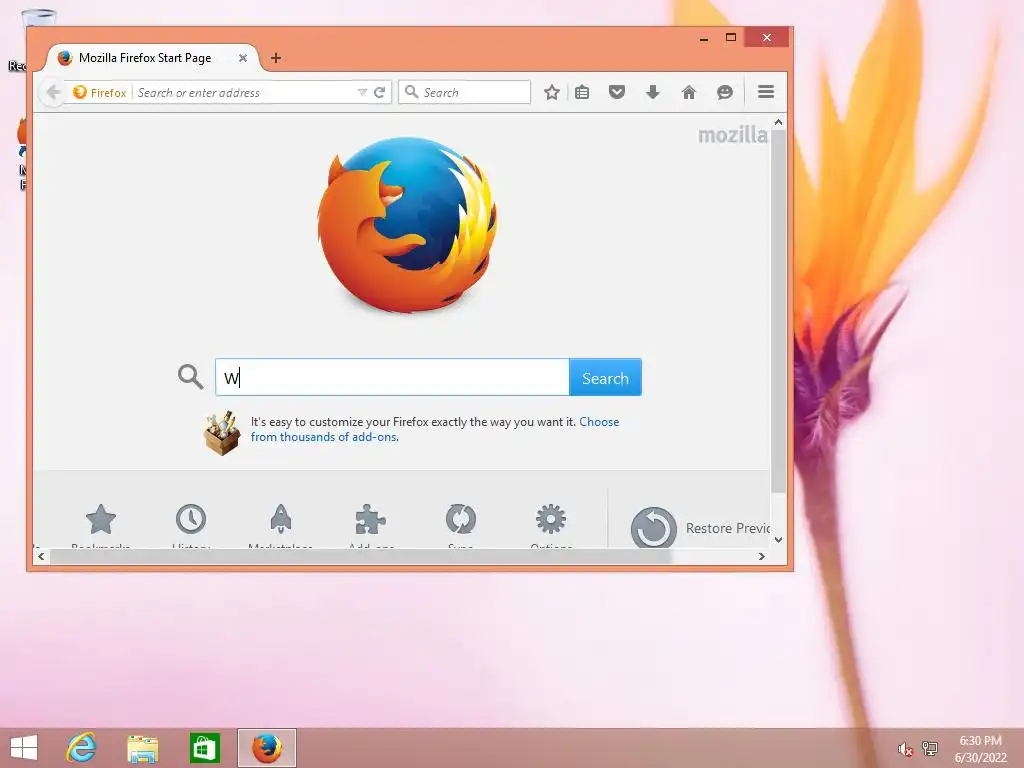This screenshot has width=1024, height=768.
Task: Click Restore Previous Session button
Action: (x=700, y=528)
